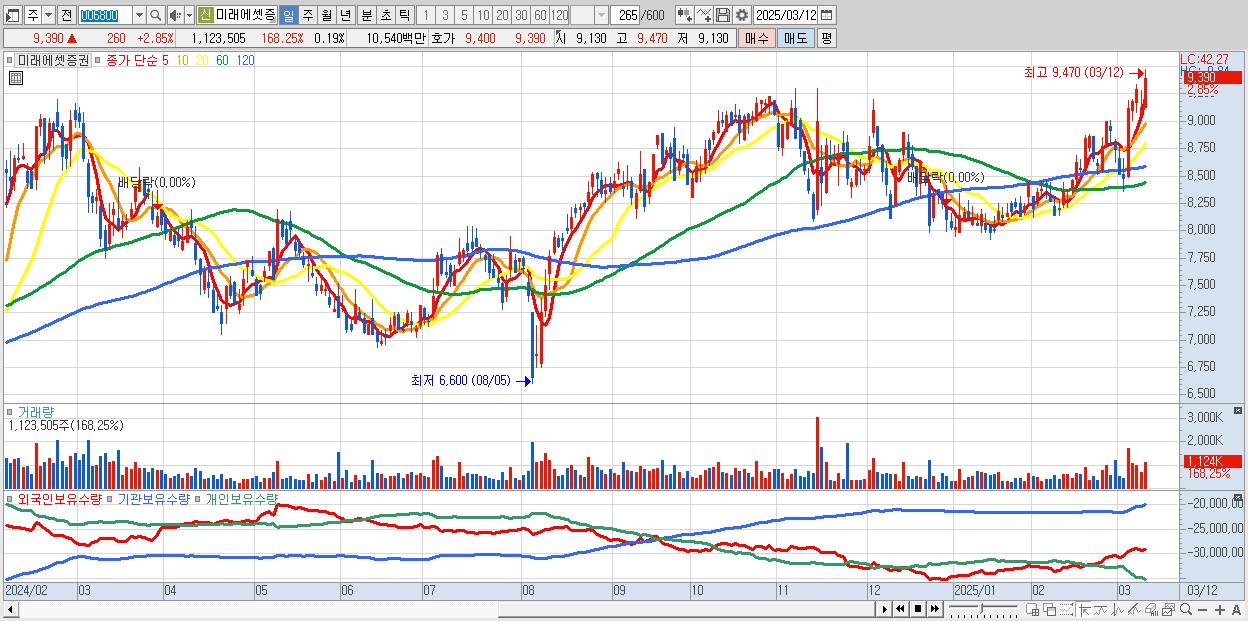Click the speaker sound icon

click(175, 15)
